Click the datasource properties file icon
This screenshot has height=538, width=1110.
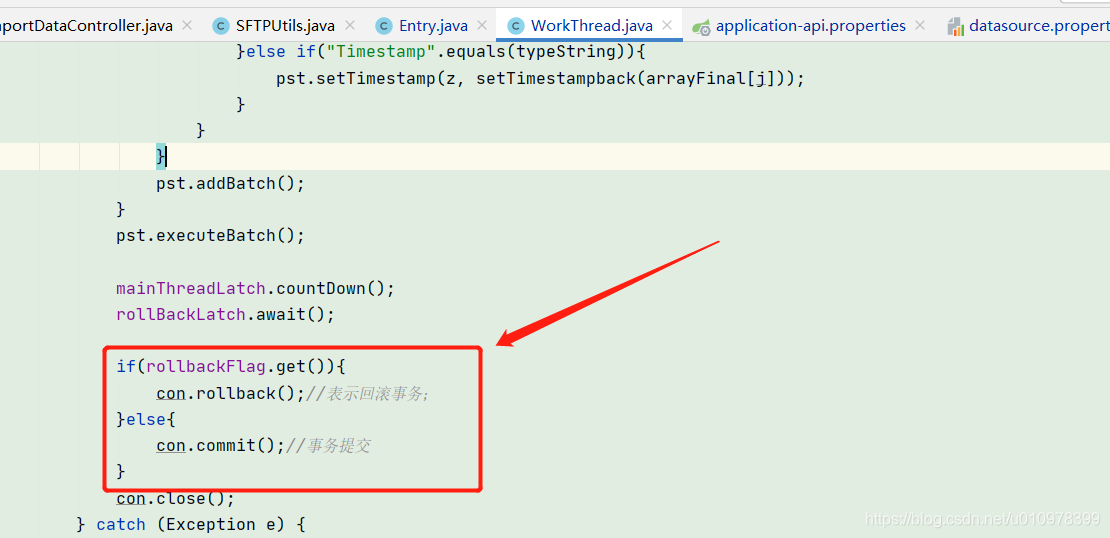[956, 27]
